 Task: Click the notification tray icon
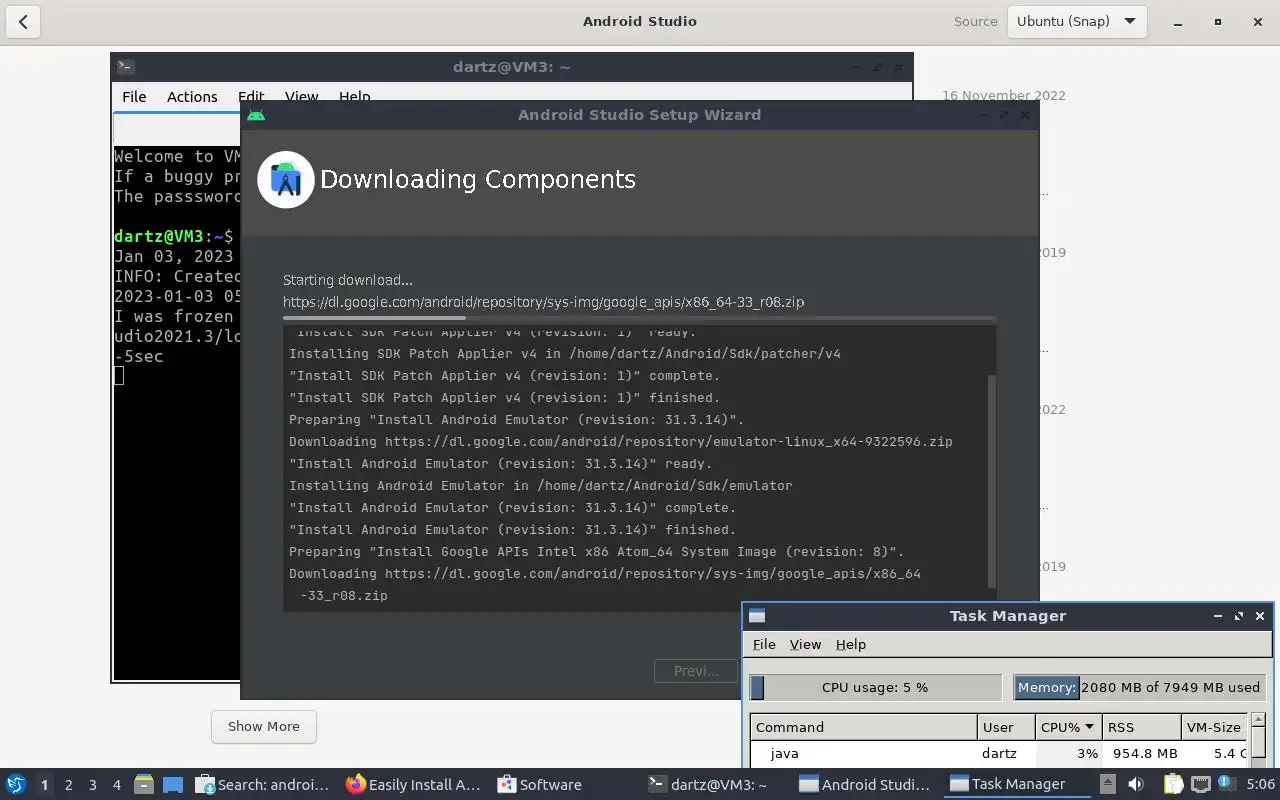[x=1227, y=785]
